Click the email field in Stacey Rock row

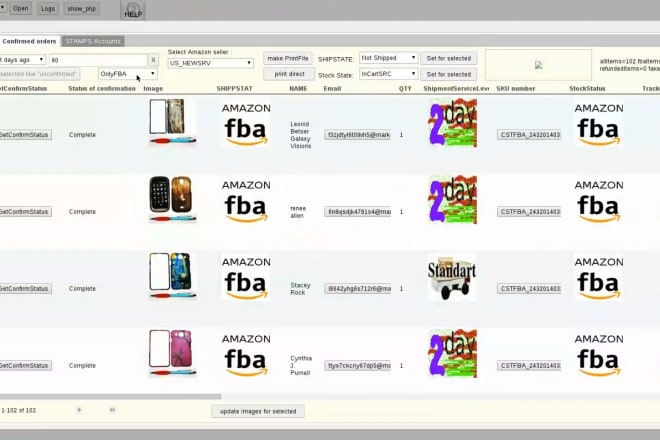357,288
